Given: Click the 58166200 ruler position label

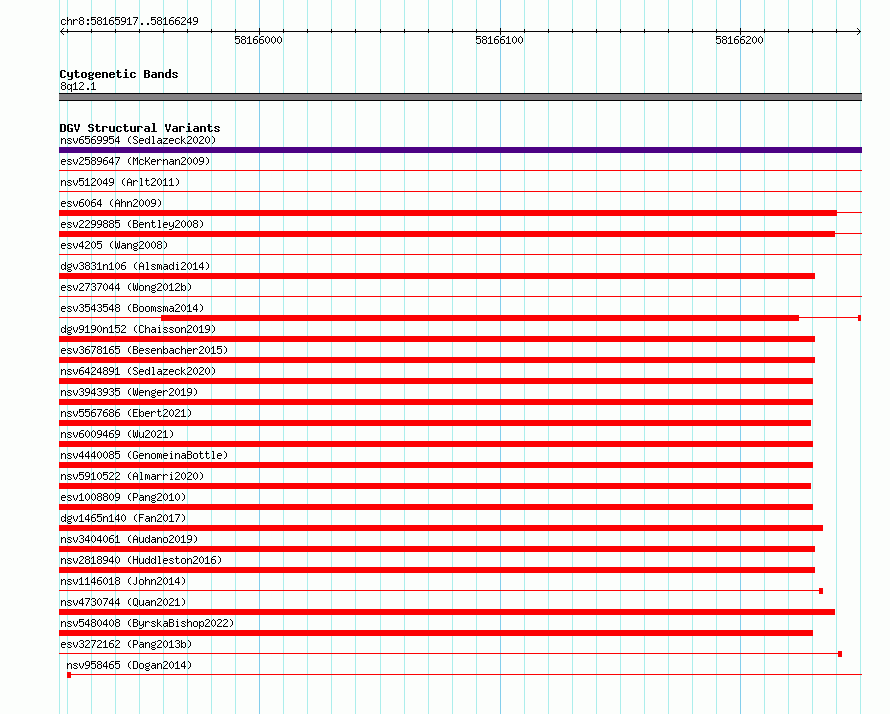Looking at the screenshot, I should 740,40.
